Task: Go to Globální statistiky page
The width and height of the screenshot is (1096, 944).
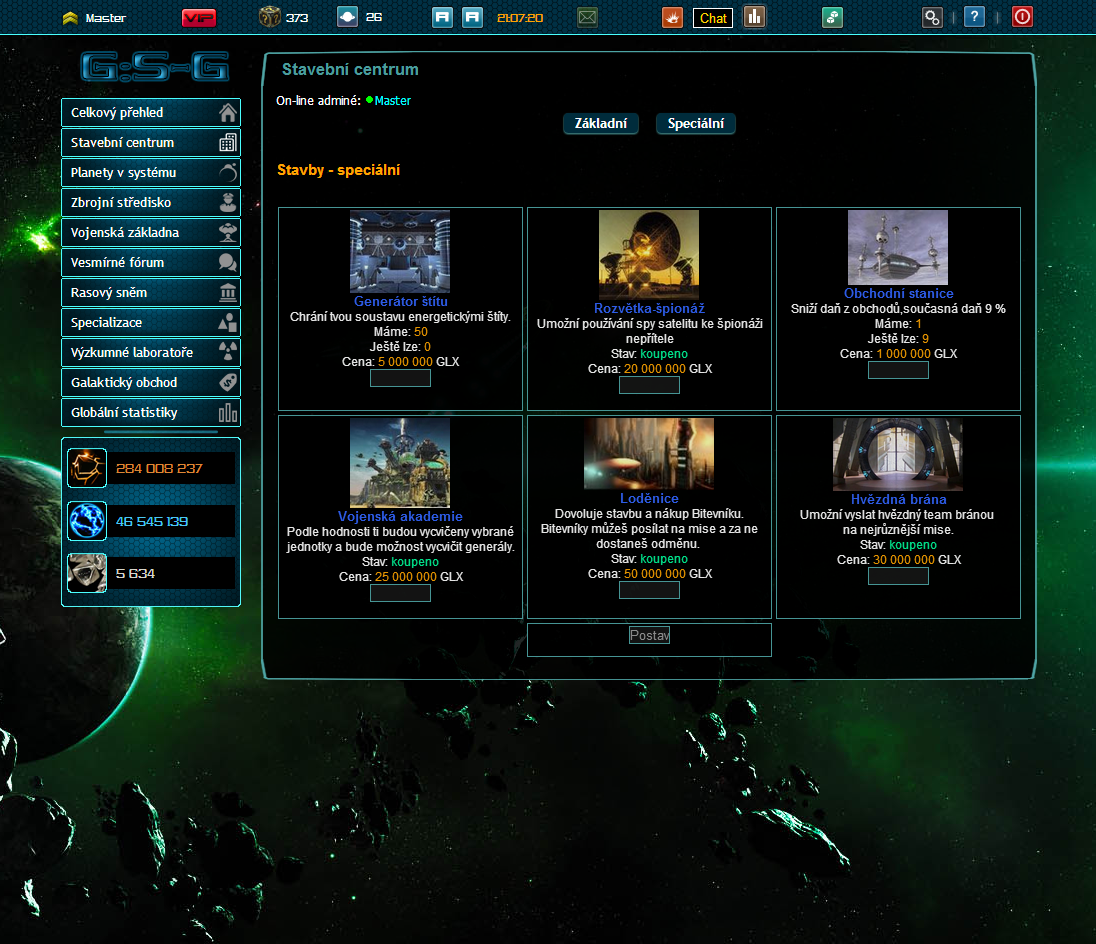Action: (x=151, y=413)
